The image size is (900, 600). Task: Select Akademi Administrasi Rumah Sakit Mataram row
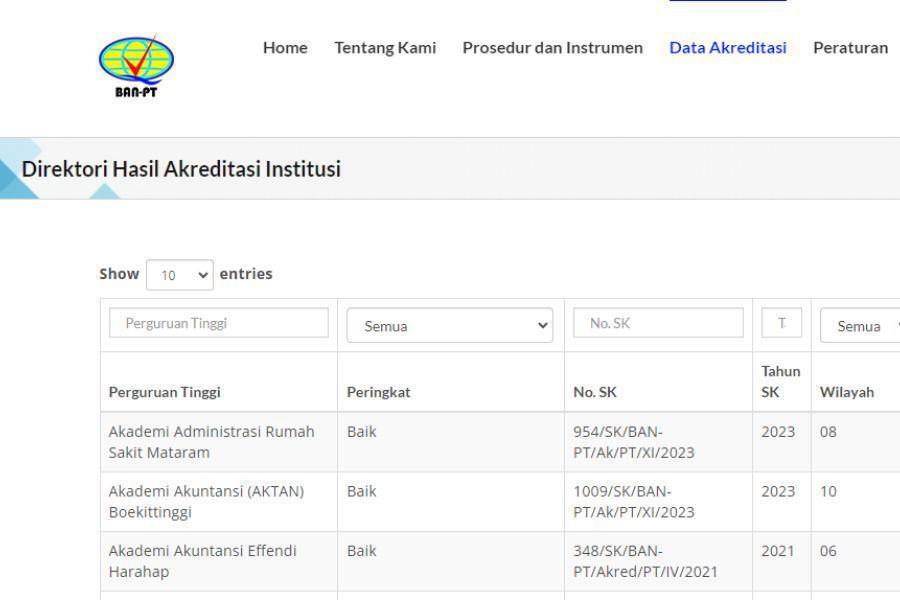click(500, 442)
